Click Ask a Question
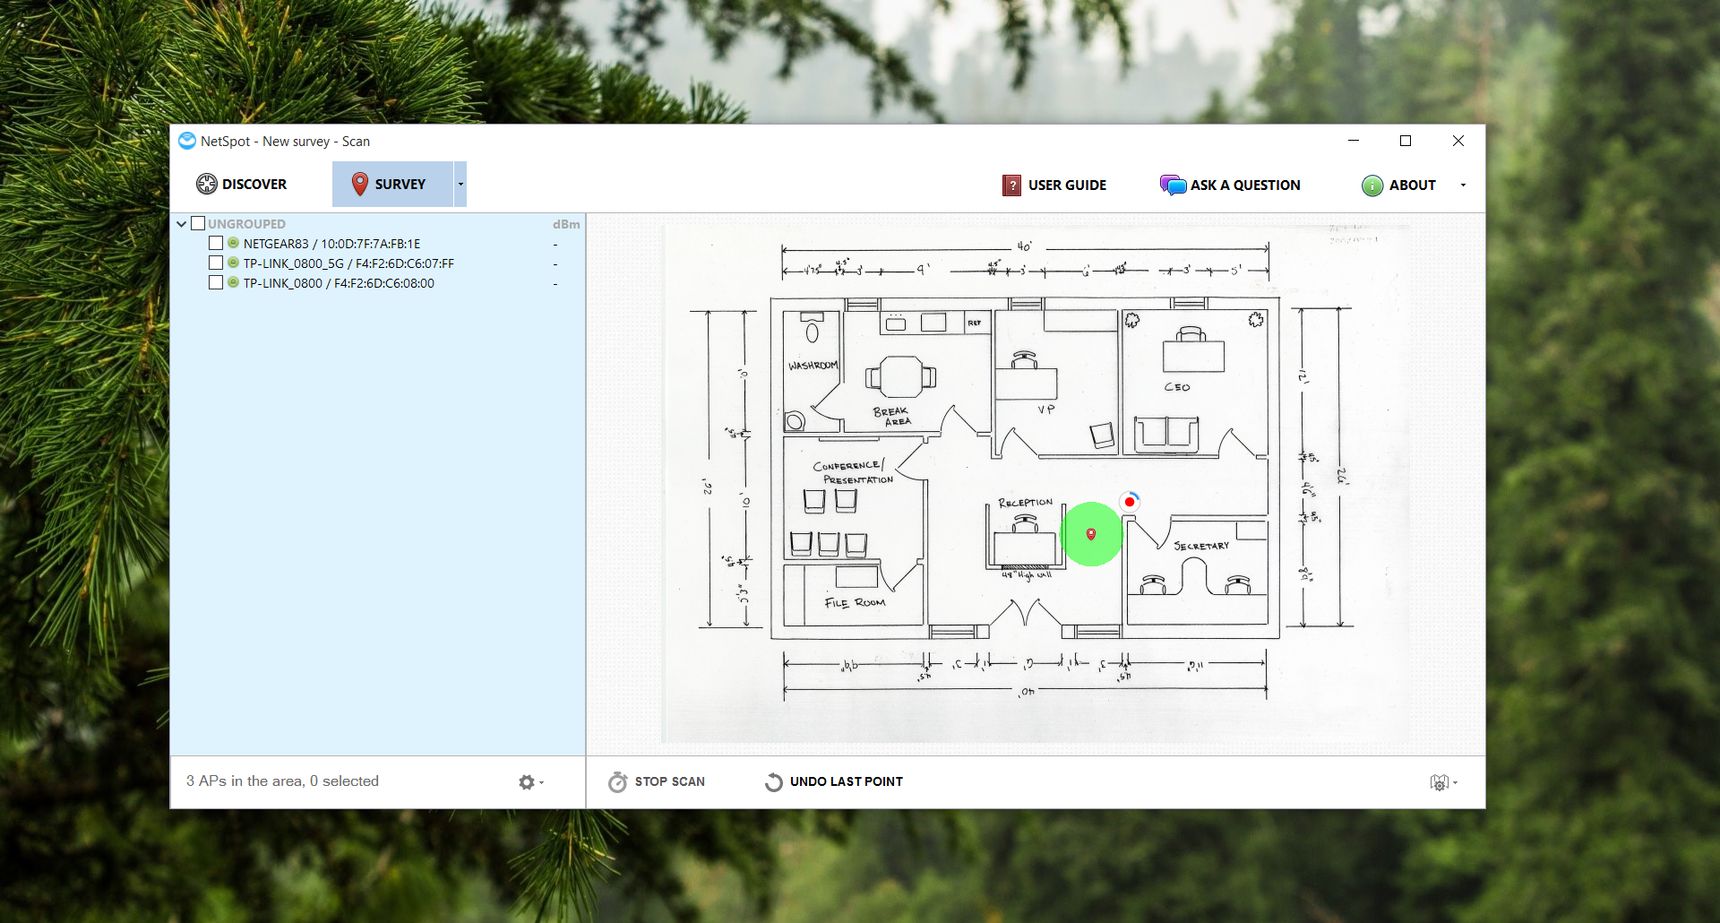The image size is (1720, 923). coord(1230,185)
